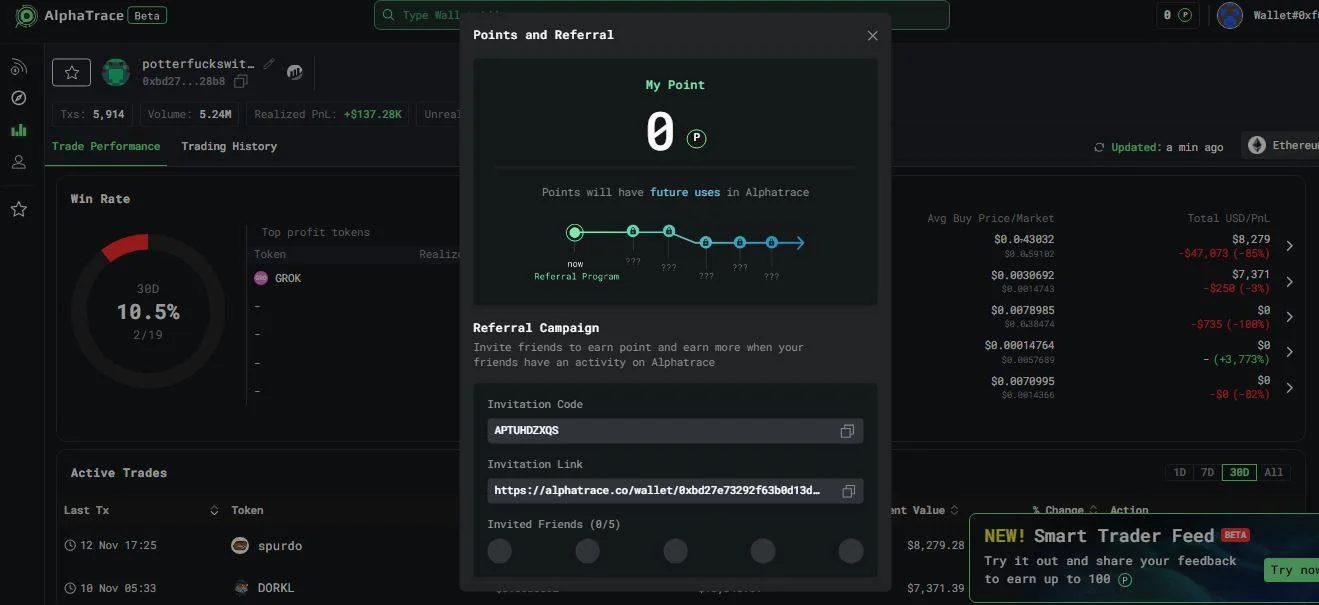The width and height of the screenshot is (1319, 605).
Task: Click the Invitation Link URL field
Action: click(x=675, y=491)
